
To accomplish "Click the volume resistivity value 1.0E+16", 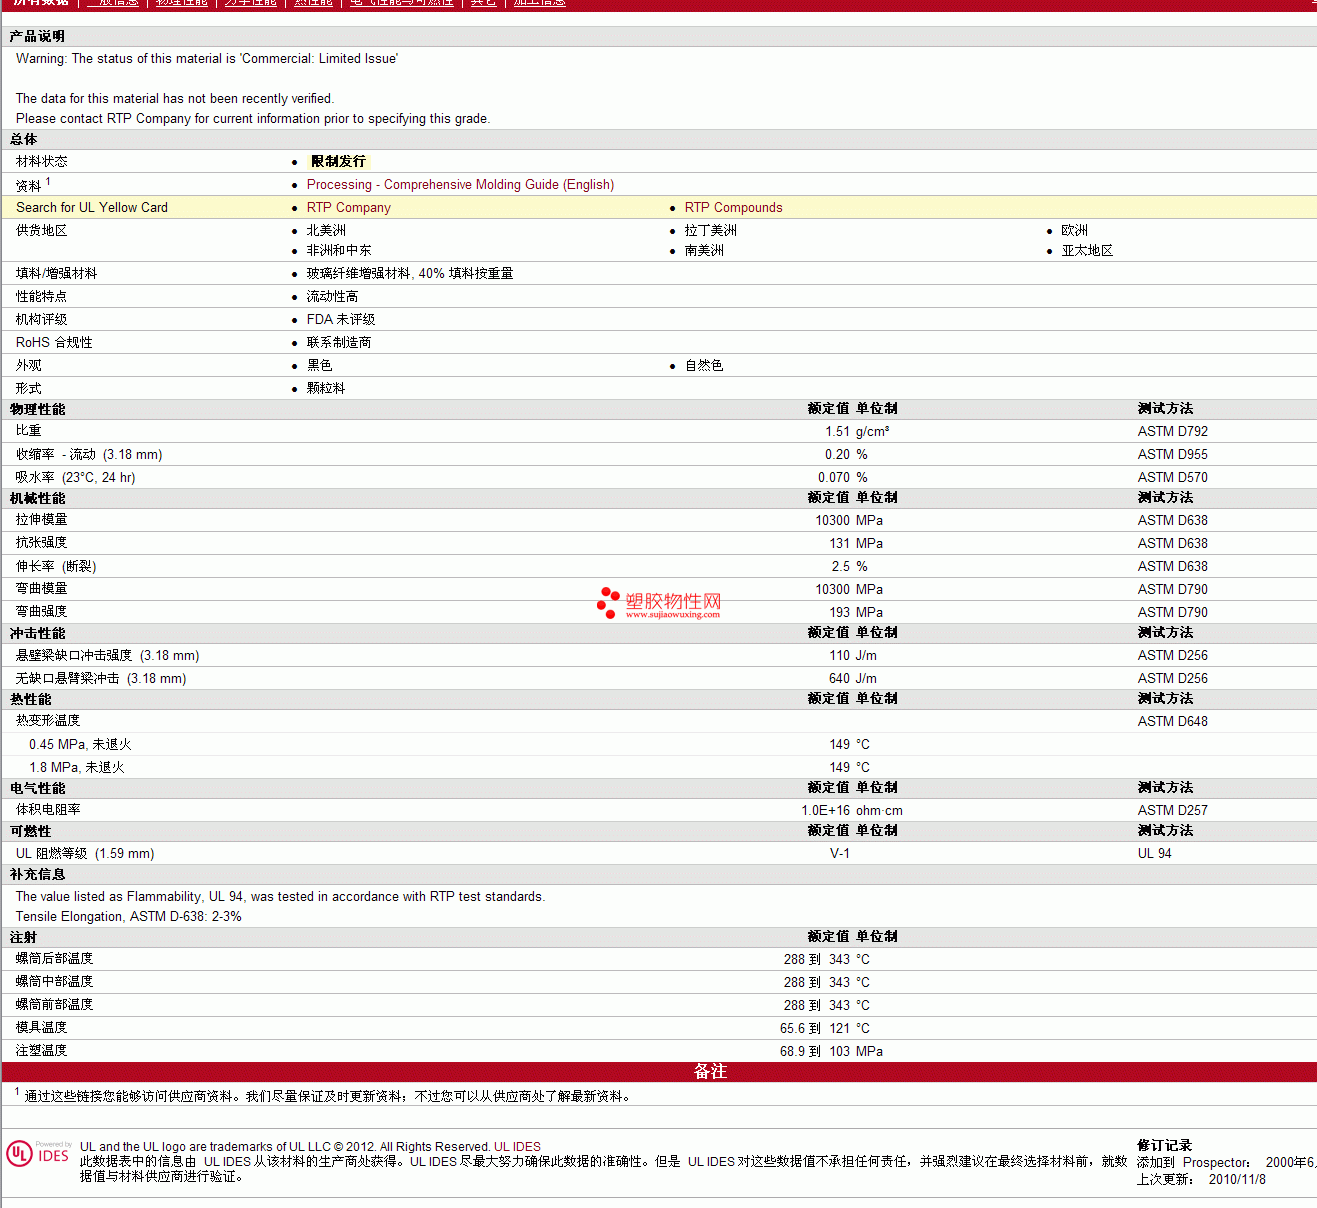I will pyautogui.click(x=825, y=810).
